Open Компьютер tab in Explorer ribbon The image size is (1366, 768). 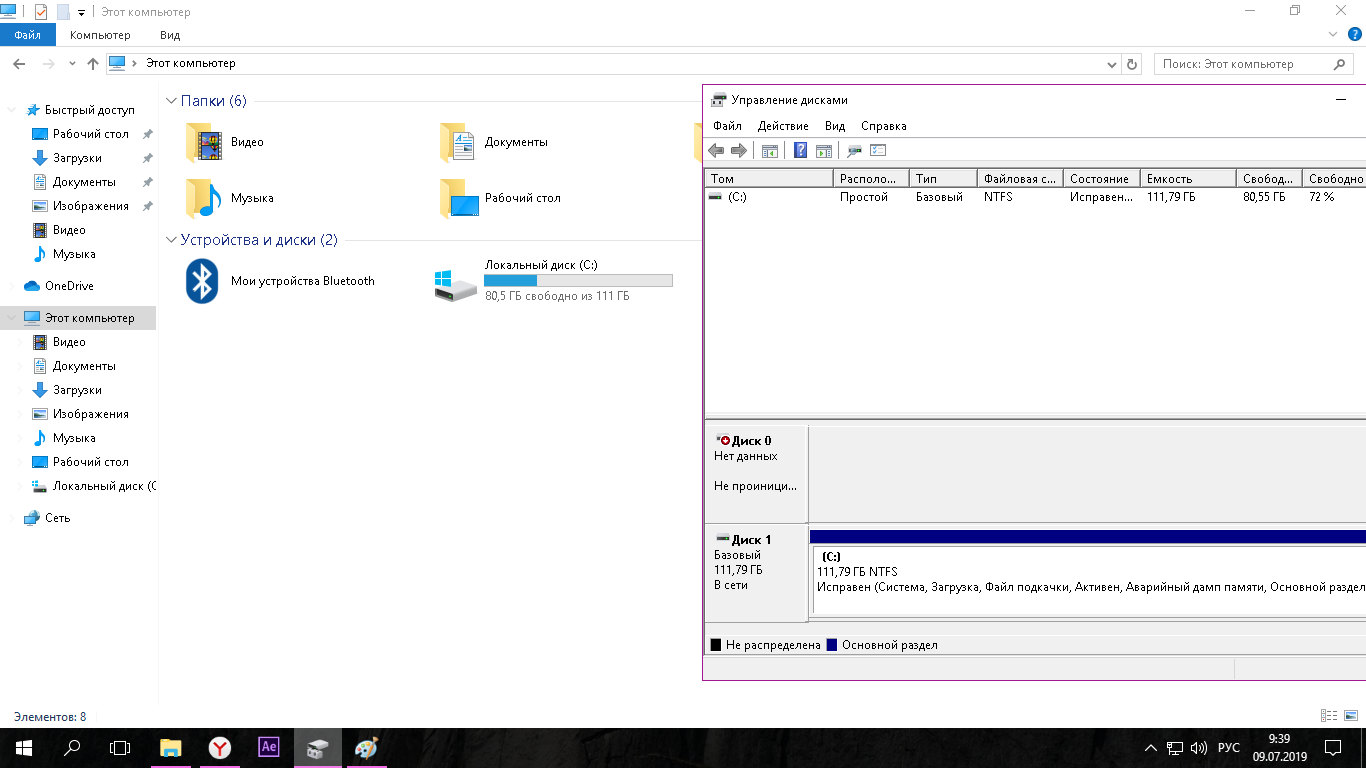[x=100, y=35]
